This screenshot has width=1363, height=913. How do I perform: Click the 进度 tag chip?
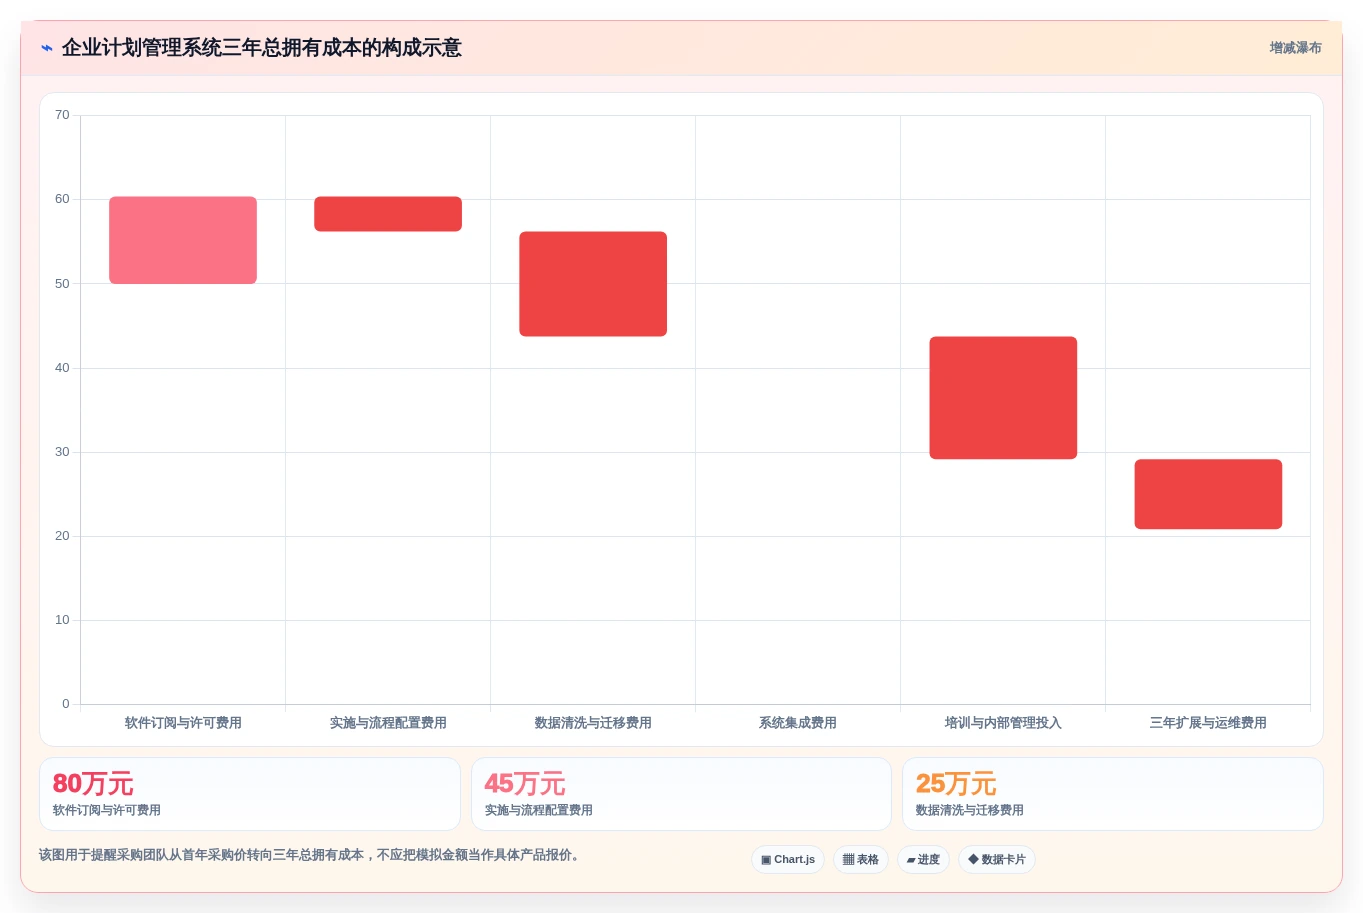[x=923, y=860]
